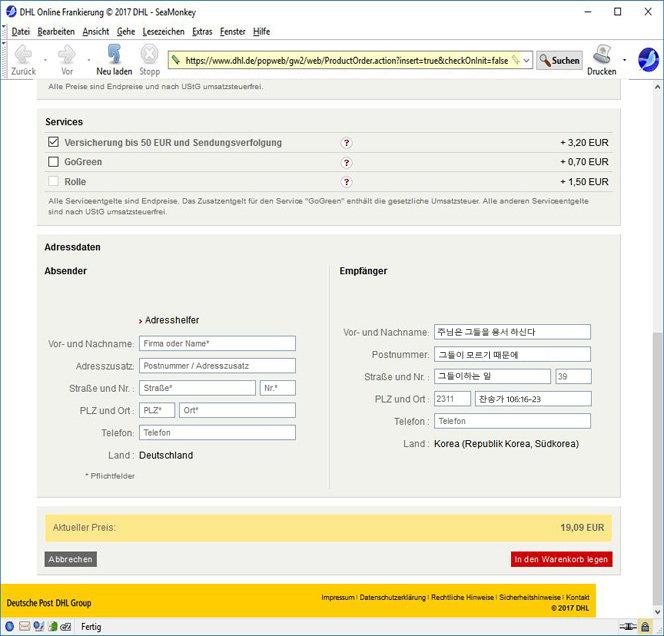Click the Abbrechen button

[71, 559]
